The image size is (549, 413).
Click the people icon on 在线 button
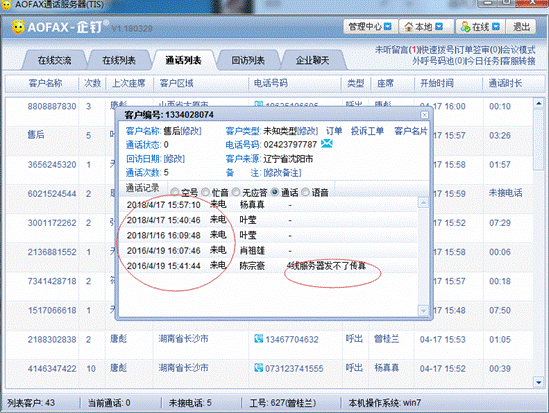(465, 27)
